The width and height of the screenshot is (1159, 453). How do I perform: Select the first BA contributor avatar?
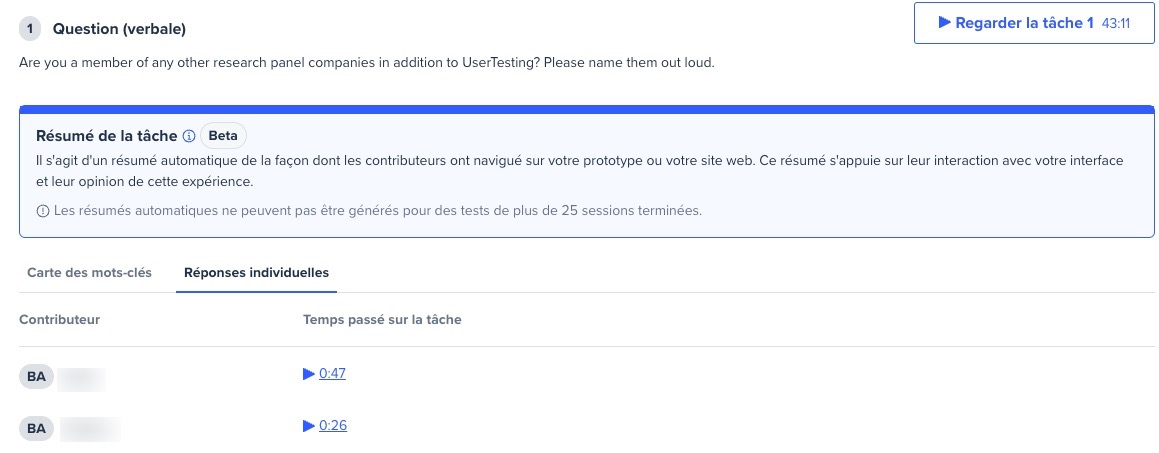click(x=35, y=377)
